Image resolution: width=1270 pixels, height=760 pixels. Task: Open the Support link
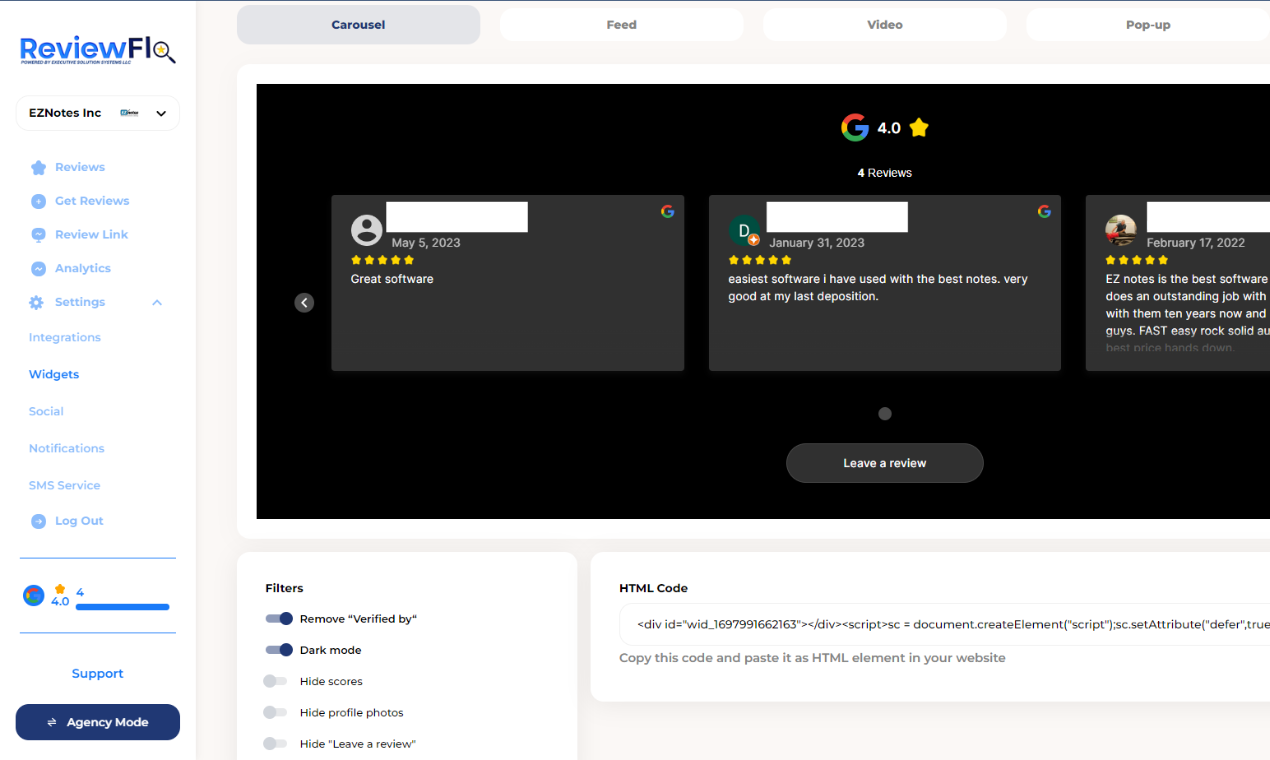98,674
